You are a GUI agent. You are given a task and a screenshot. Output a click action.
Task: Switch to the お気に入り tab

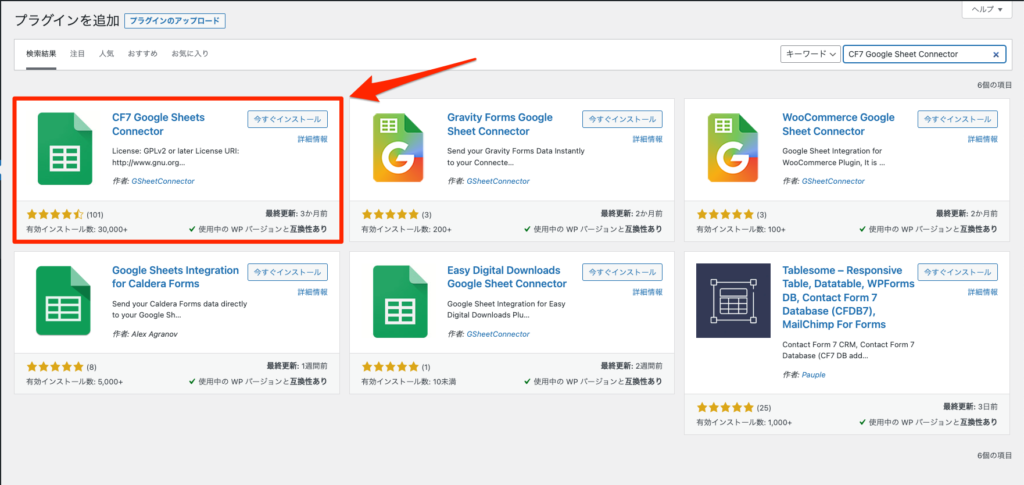[190, 54]
